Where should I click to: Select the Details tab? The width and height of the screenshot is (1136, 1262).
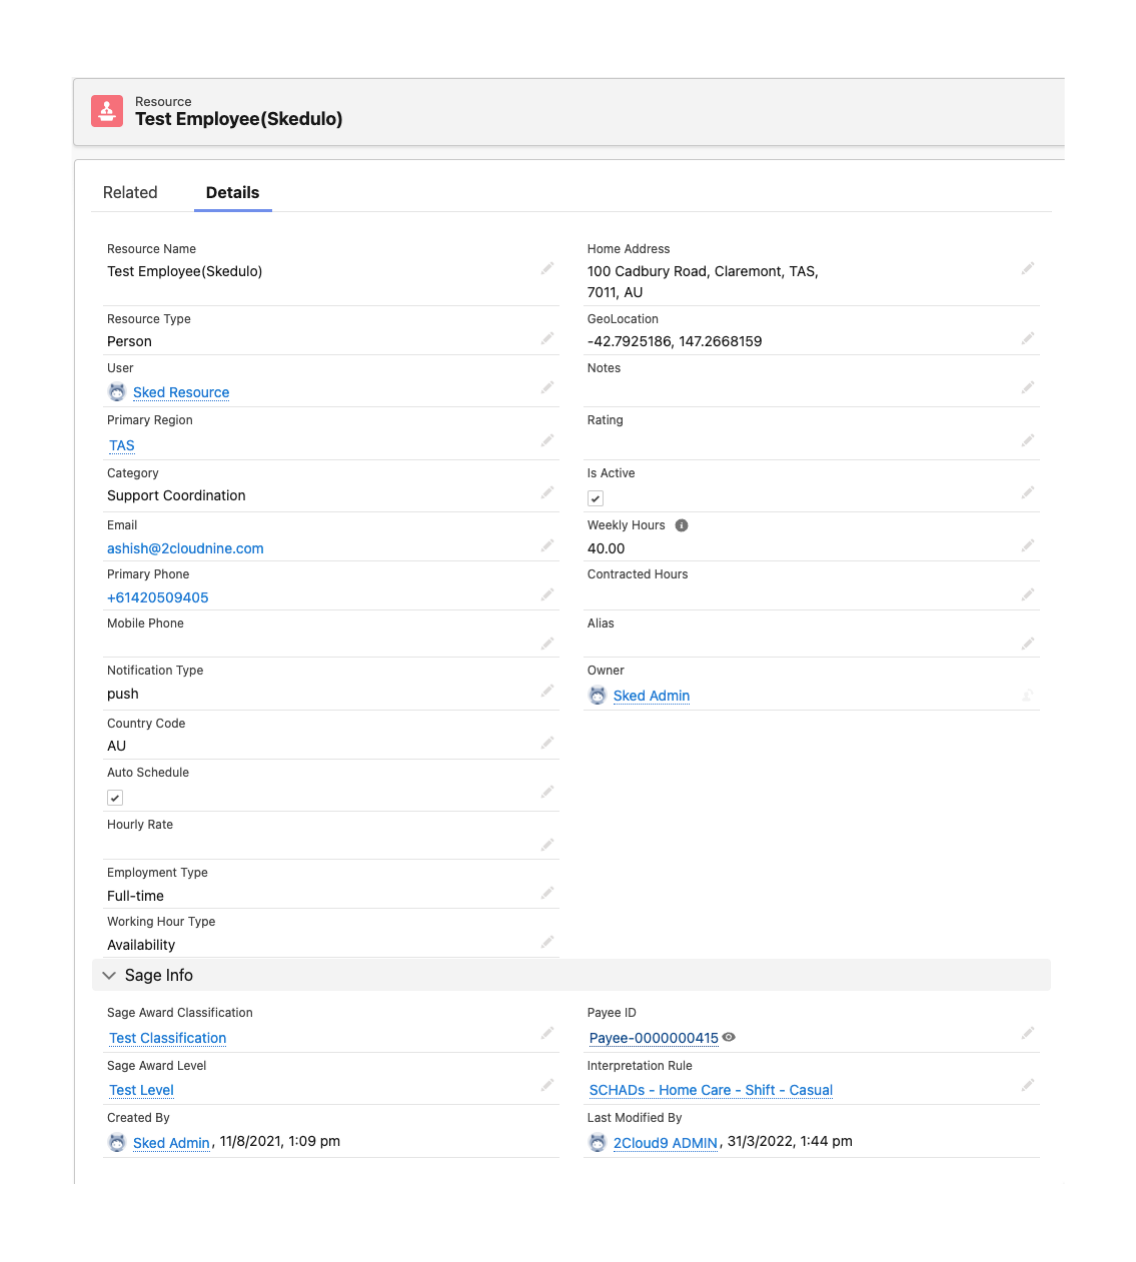[x=232, y=193]
